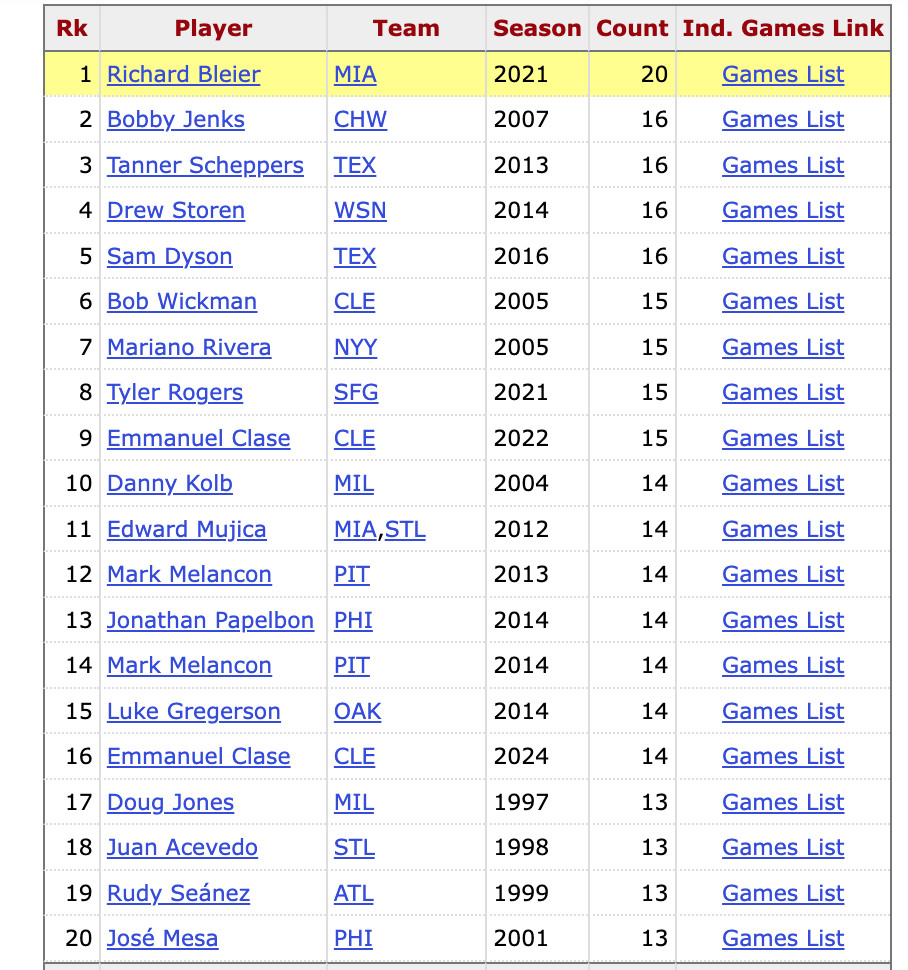Open Mariano Rivera's player page
Screen dimensions: 908x970
189,348
